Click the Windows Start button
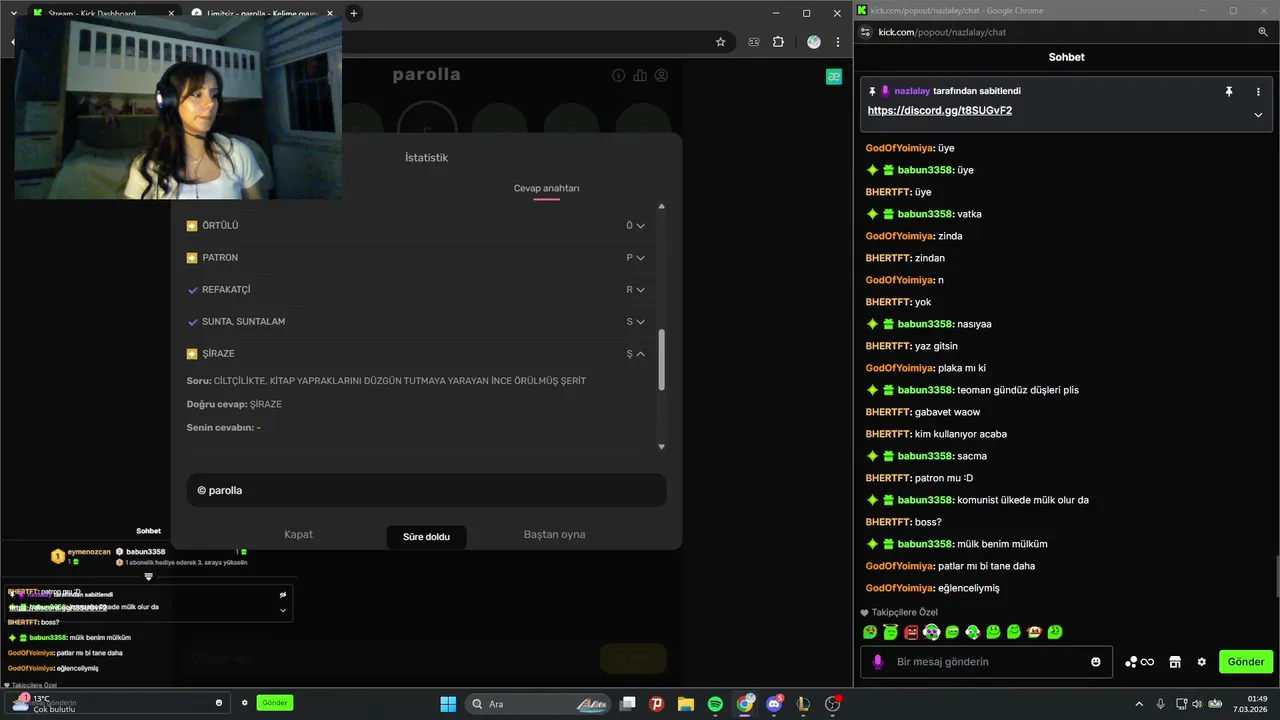1280x720 pixels. click(448, 704)
